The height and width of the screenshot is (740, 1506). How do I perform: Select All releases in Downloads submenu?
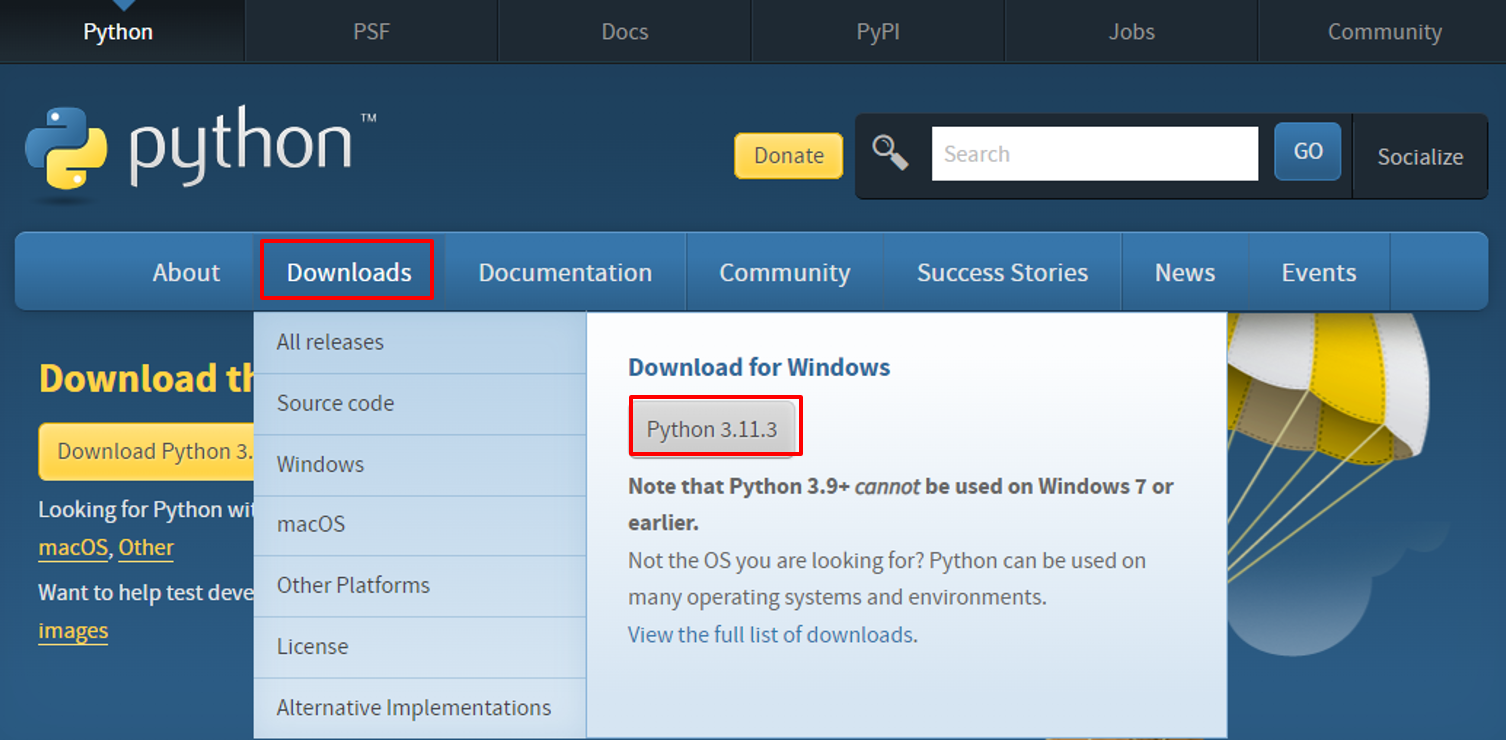(420, 343)
